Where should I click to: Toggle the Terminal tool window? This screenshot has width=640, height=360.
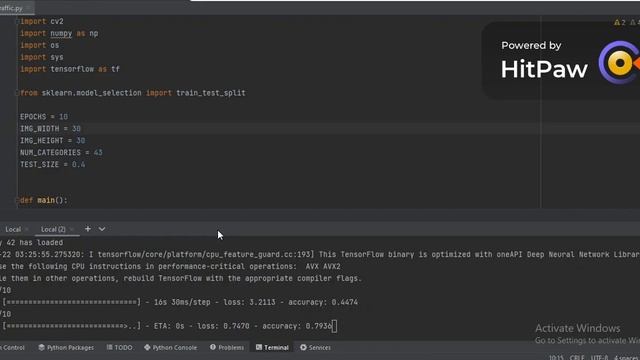tap(272, 348)
